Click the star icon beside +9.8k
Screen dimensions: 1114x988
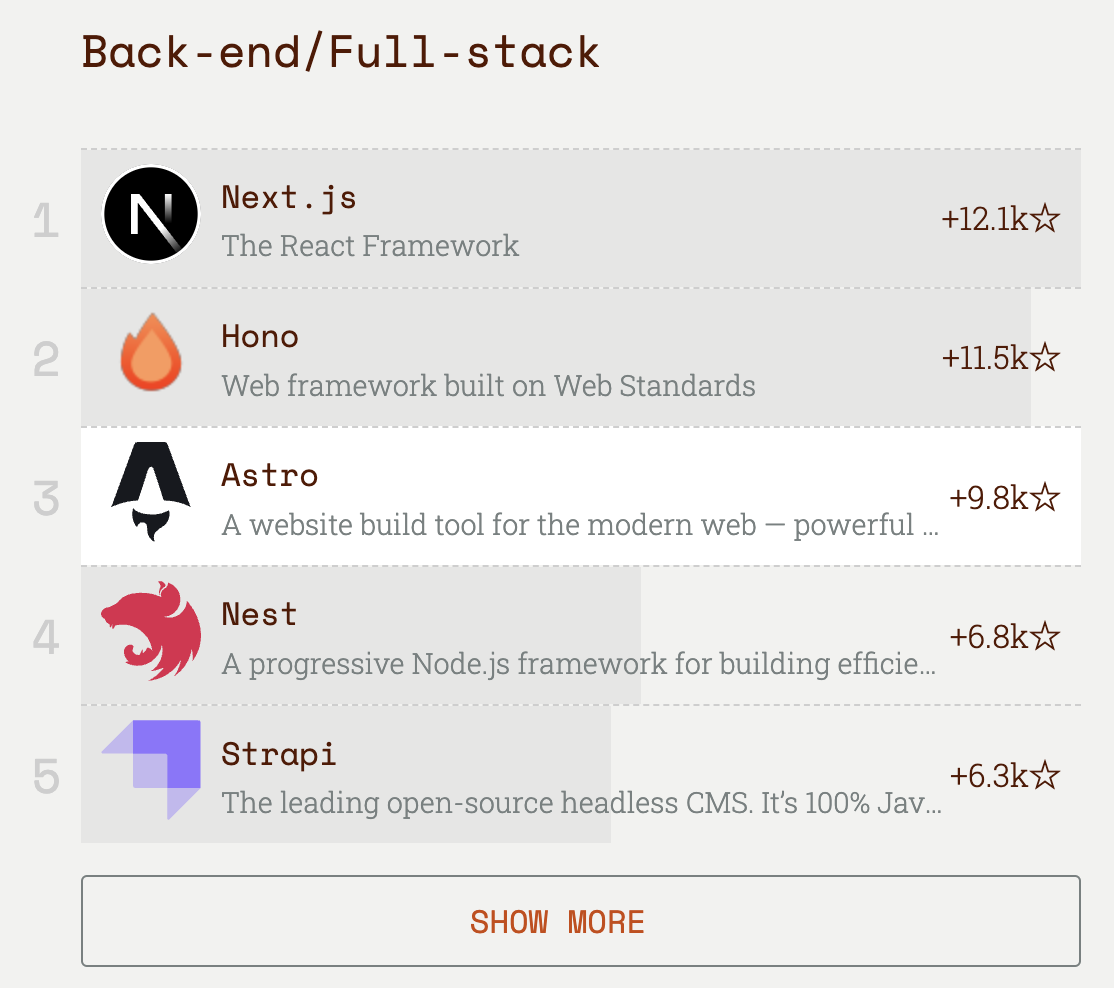[1045, 497]
